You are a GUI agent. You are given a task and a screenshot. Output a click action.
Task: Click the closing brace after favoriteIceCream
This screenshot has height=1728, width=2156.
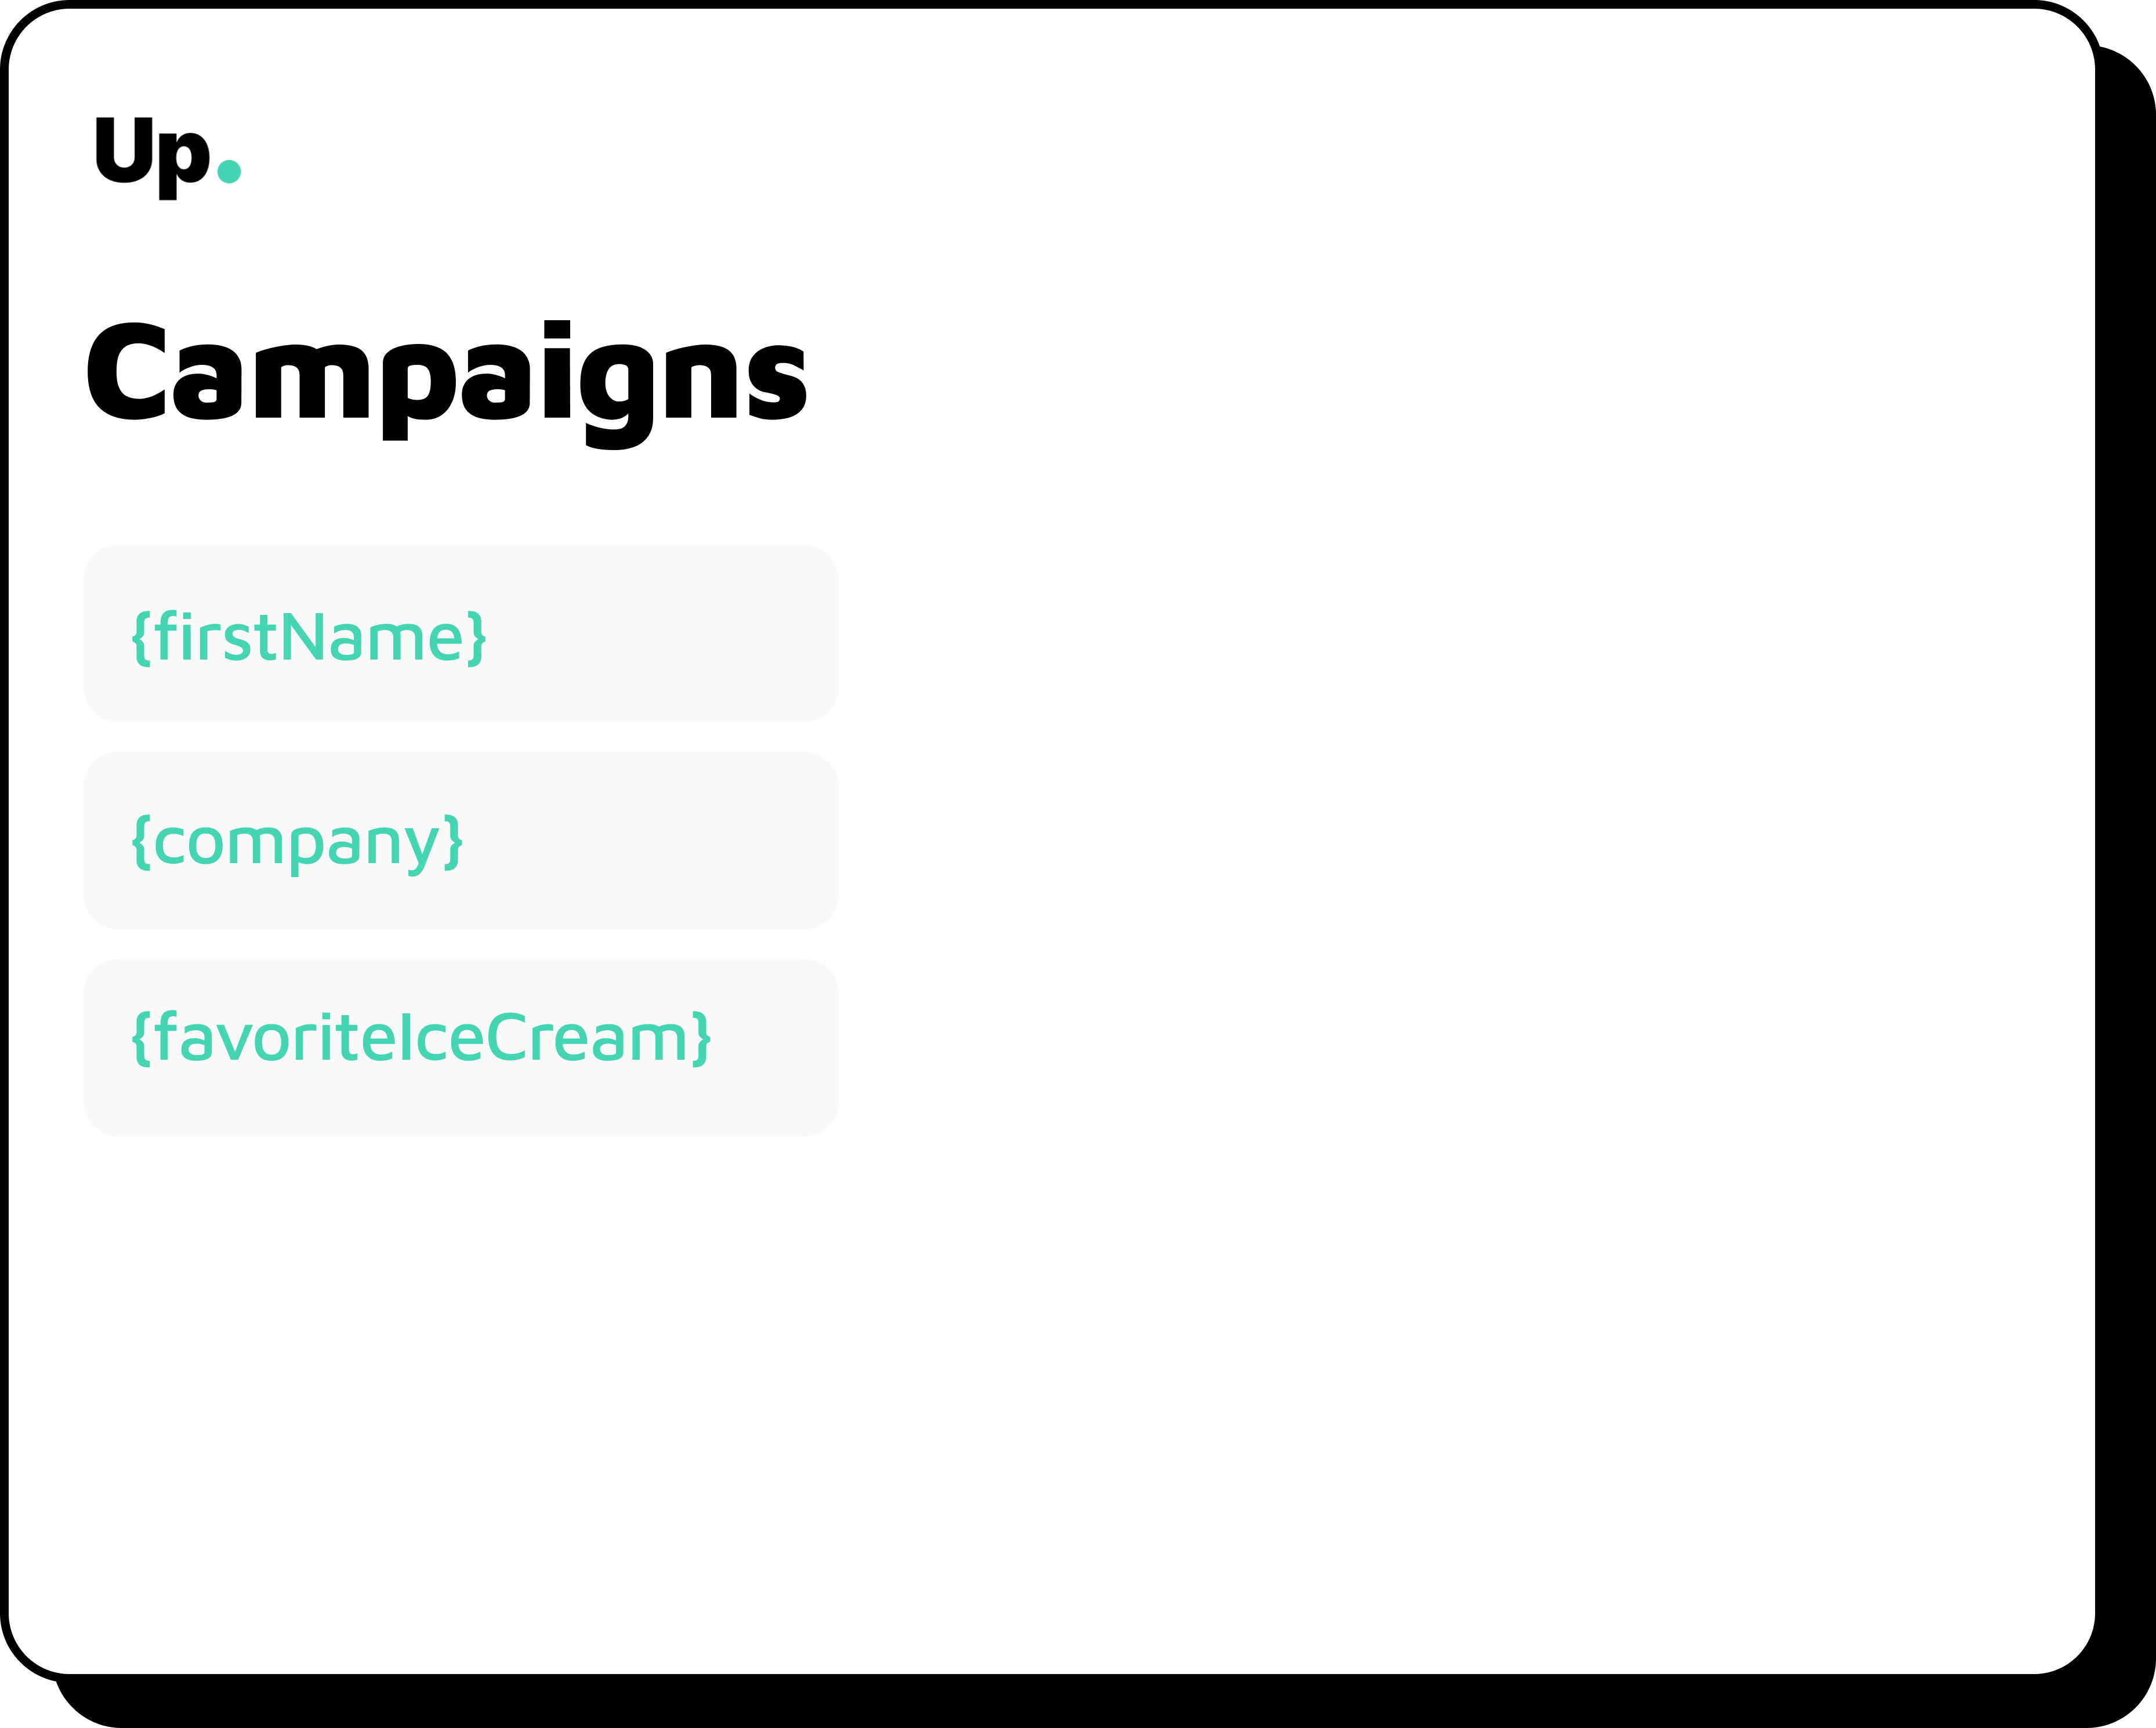701,1039
